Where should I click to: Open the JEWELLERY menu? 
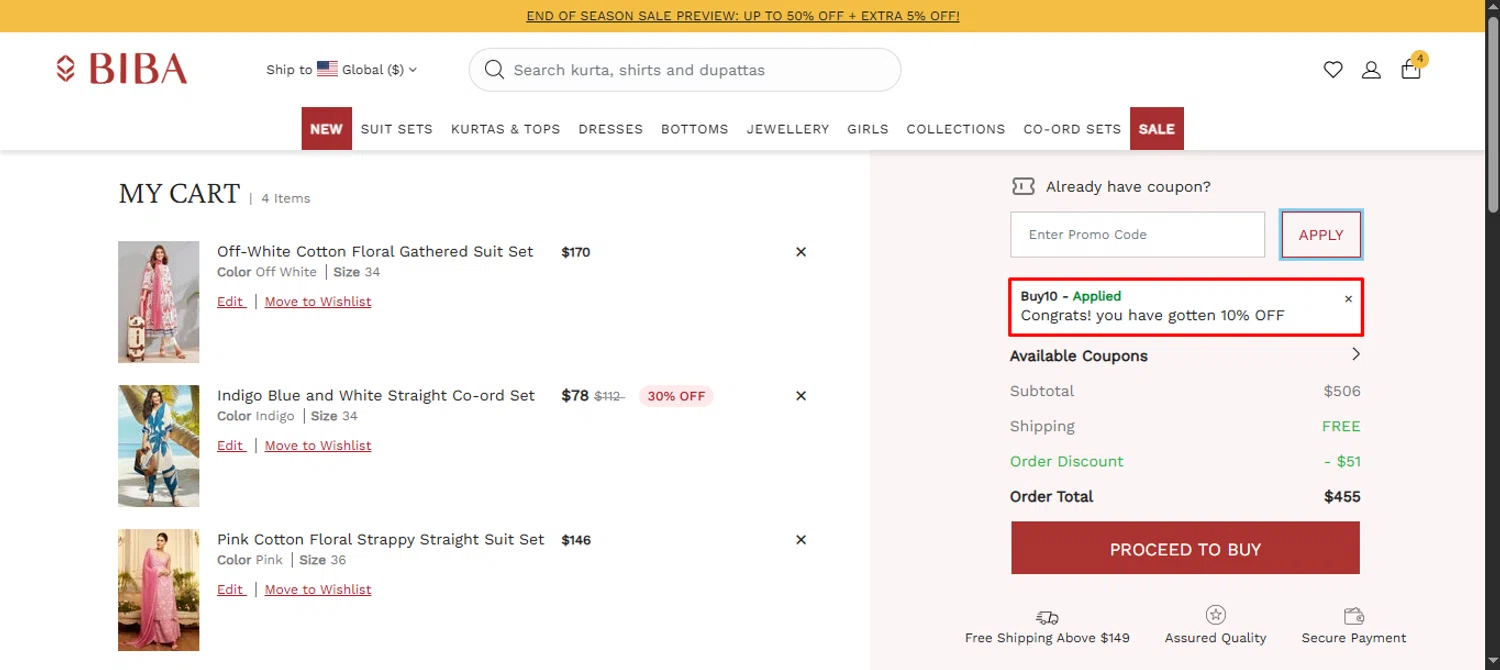pos(788,129)
